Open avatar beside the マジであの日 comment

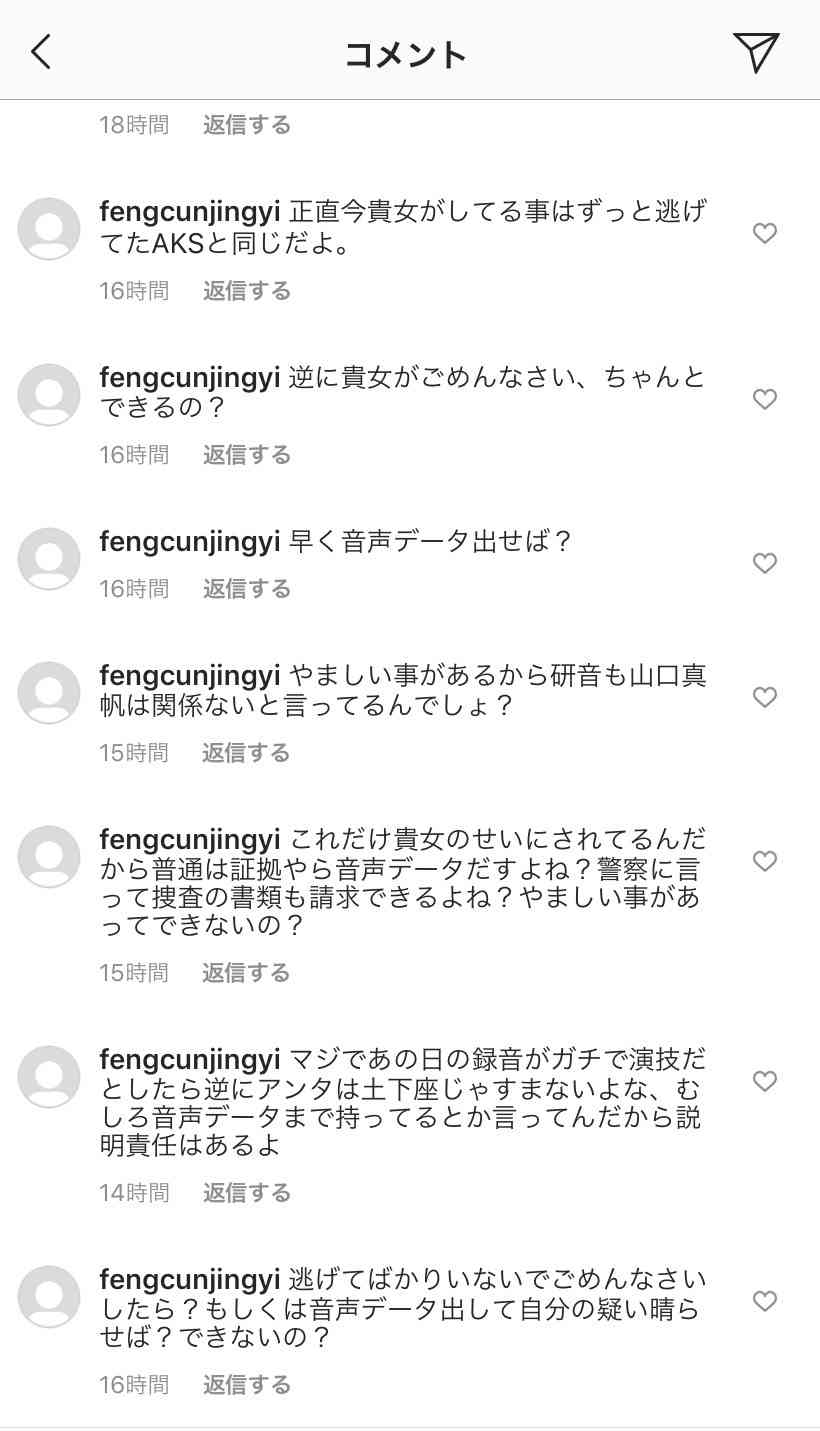[x=49, y=1077]
